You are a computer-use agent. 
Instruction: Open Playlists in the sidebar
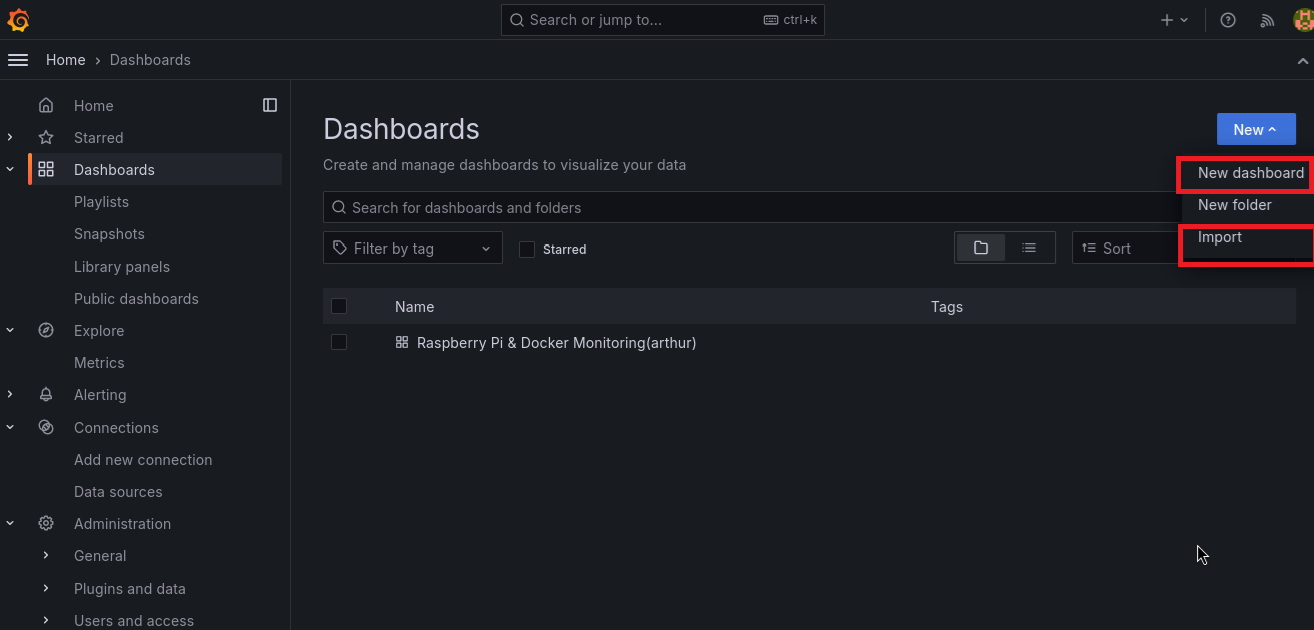click(101, 202)
